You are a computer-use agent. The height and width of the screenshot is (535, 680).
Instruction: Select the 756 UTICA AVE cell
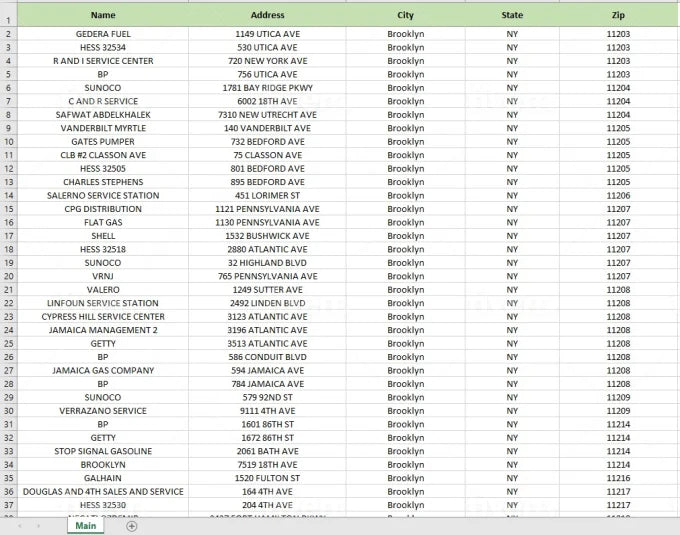click(267, 74)
